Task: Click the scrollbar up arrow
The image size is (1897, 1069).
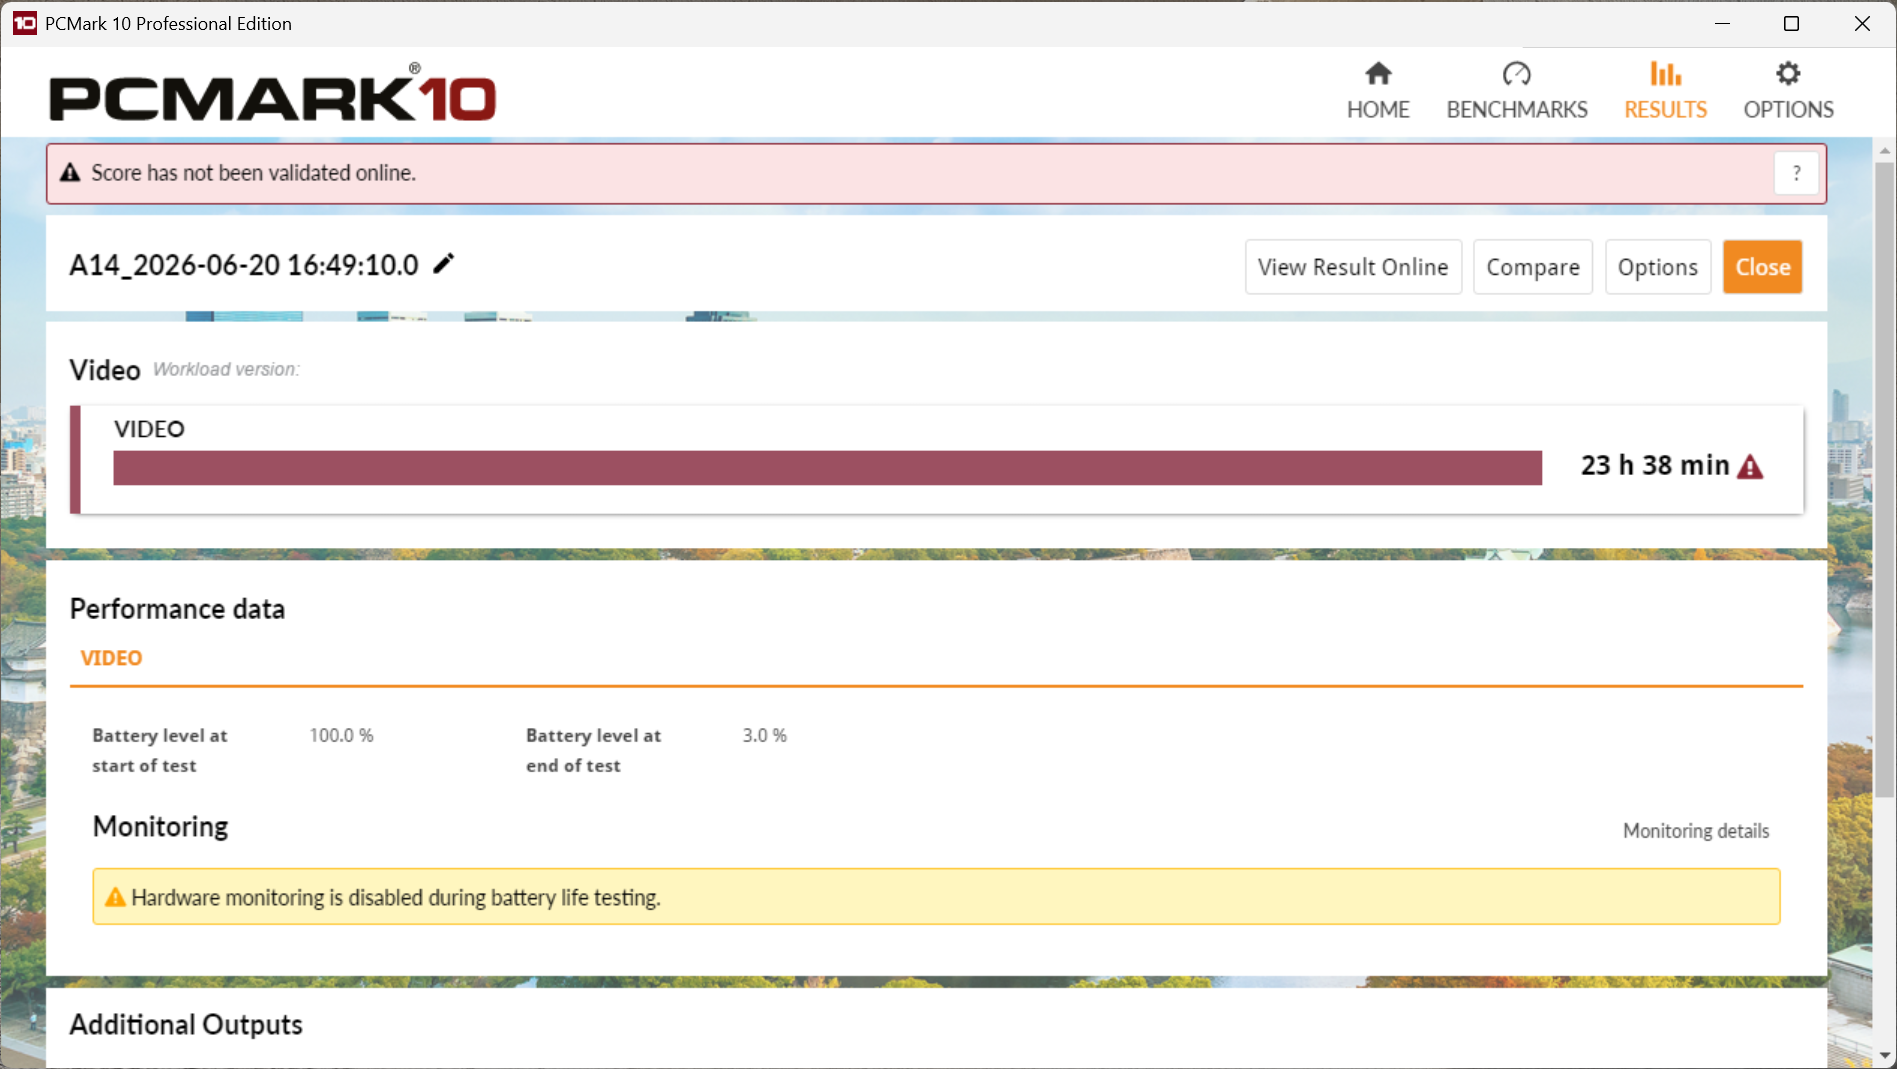Action: (x=1885, y=151)
